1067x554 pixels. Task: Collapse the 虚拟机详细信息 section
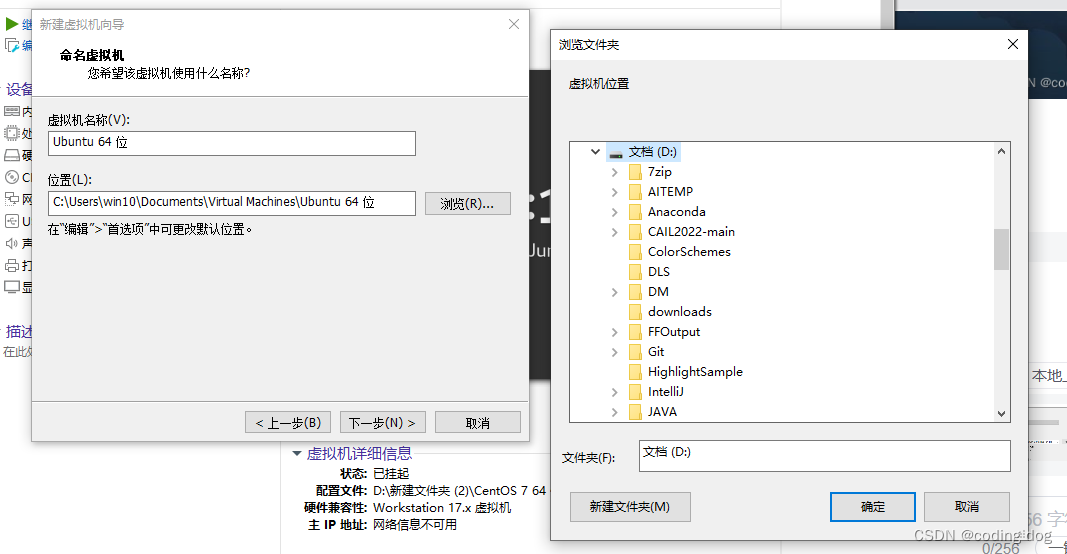(297, 453)
